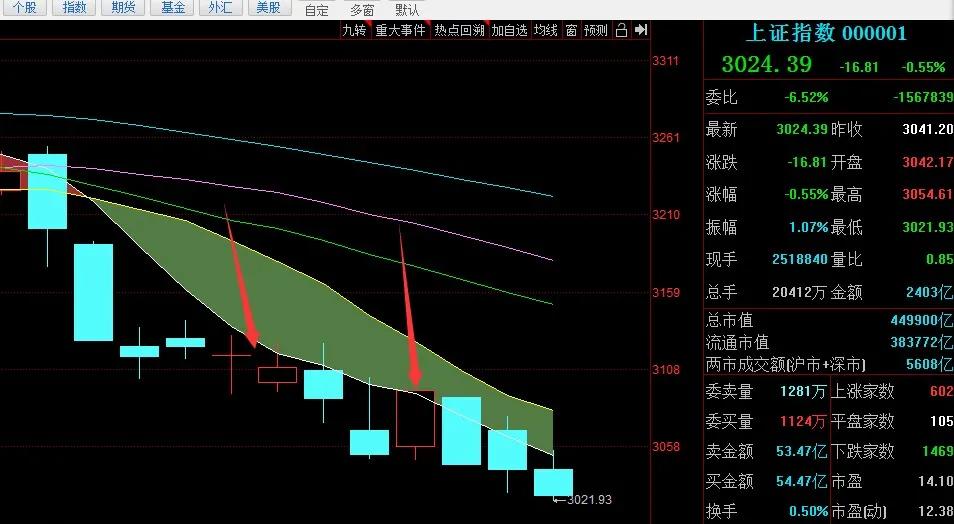954x524 pixels.
Task: Click 加自选 to add to watchlist
Action: coord(509,30)
